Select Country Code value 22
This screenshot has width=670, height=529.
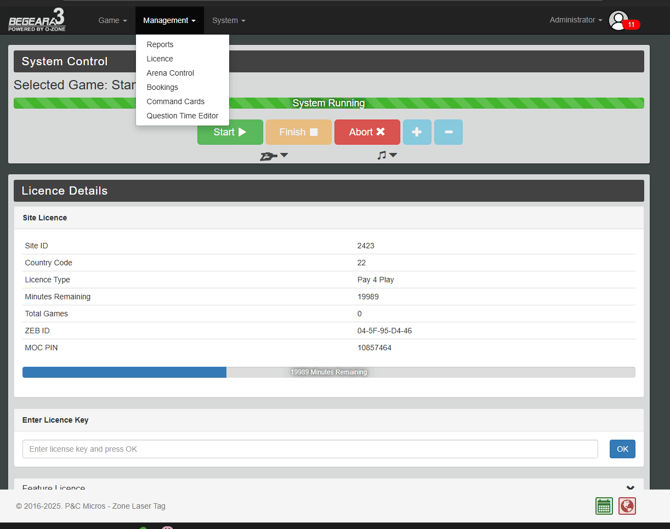pyautogui.click(x=361, y=263)
